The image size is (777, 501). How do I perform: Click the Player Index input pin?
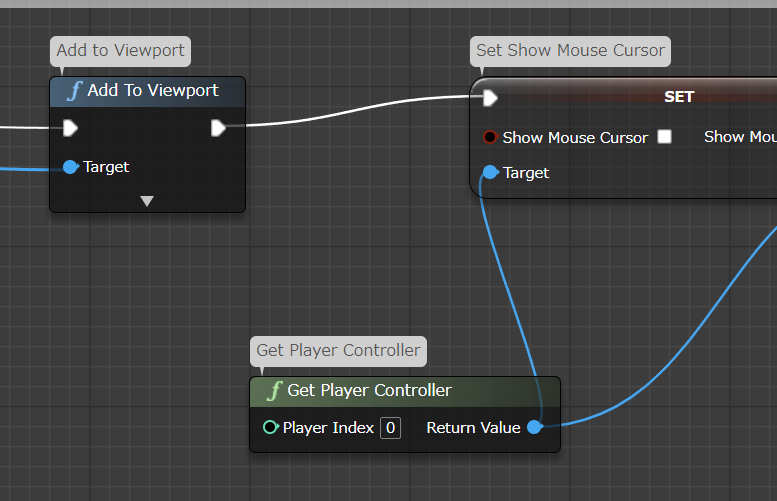tap(270, 428)
